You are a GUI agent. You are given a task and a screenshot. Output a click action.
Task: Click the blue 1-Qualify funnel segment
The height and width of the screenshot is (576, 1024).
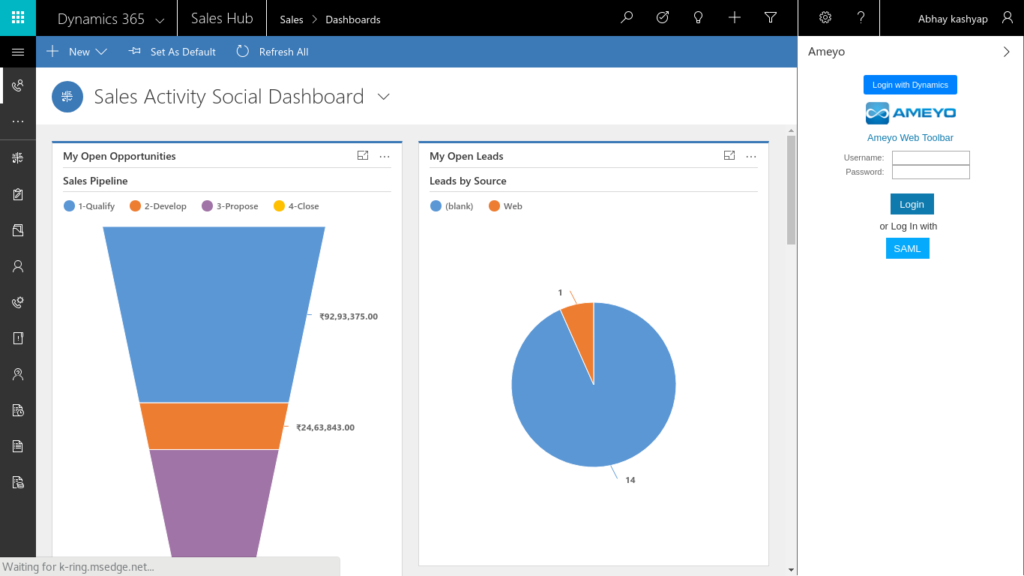pyautogui.click(x=214, y=314)
